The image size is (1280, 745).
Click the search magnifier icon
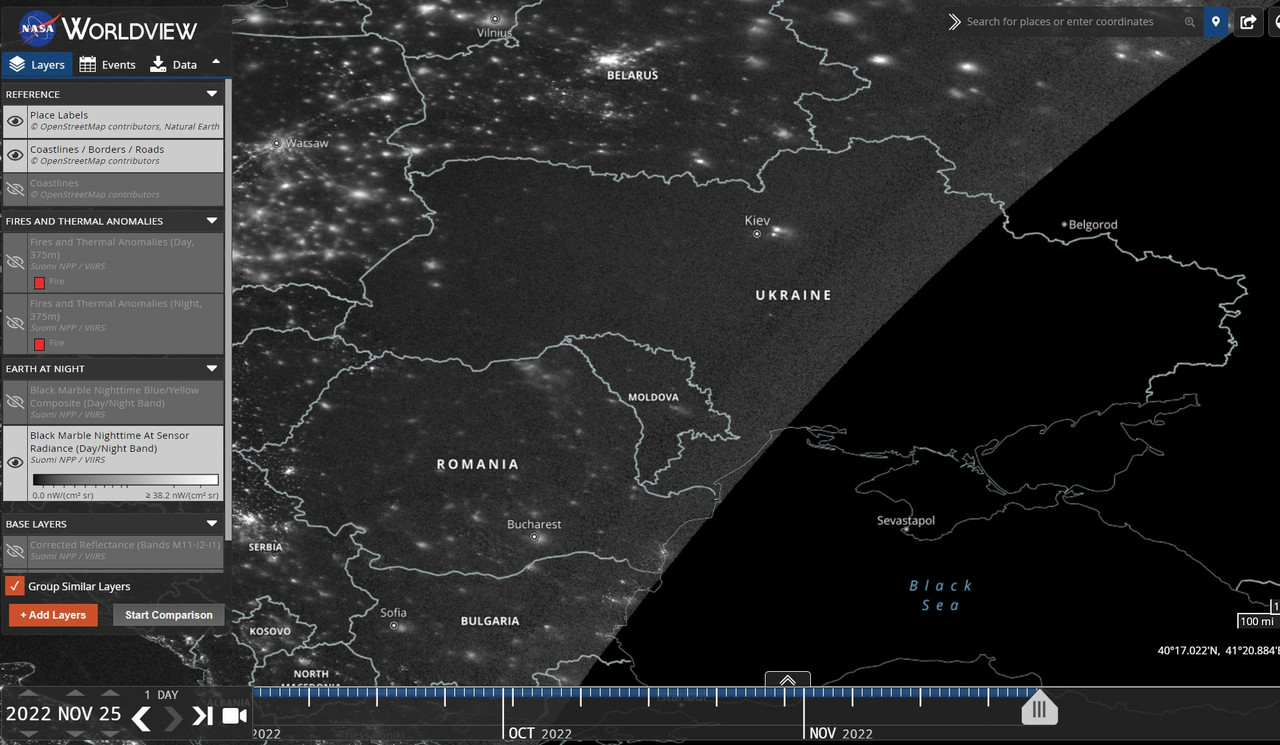click(x=1190, y=22)
